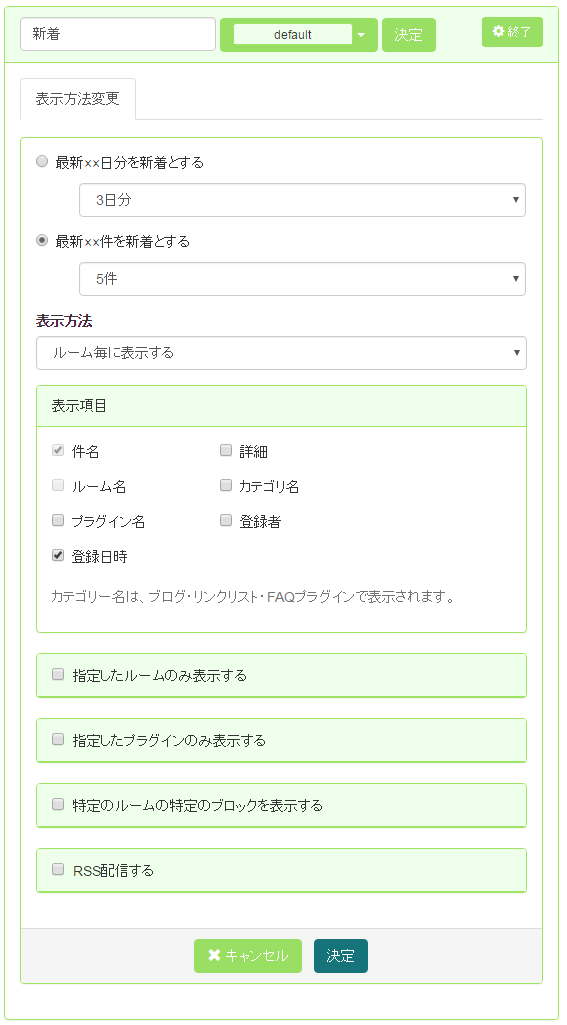The height and width of the screenshot is (1025, 567).
Task: Expand the ルーム毎に表示する dropdown
Action: pyautogui.click(x=281, y=353)
